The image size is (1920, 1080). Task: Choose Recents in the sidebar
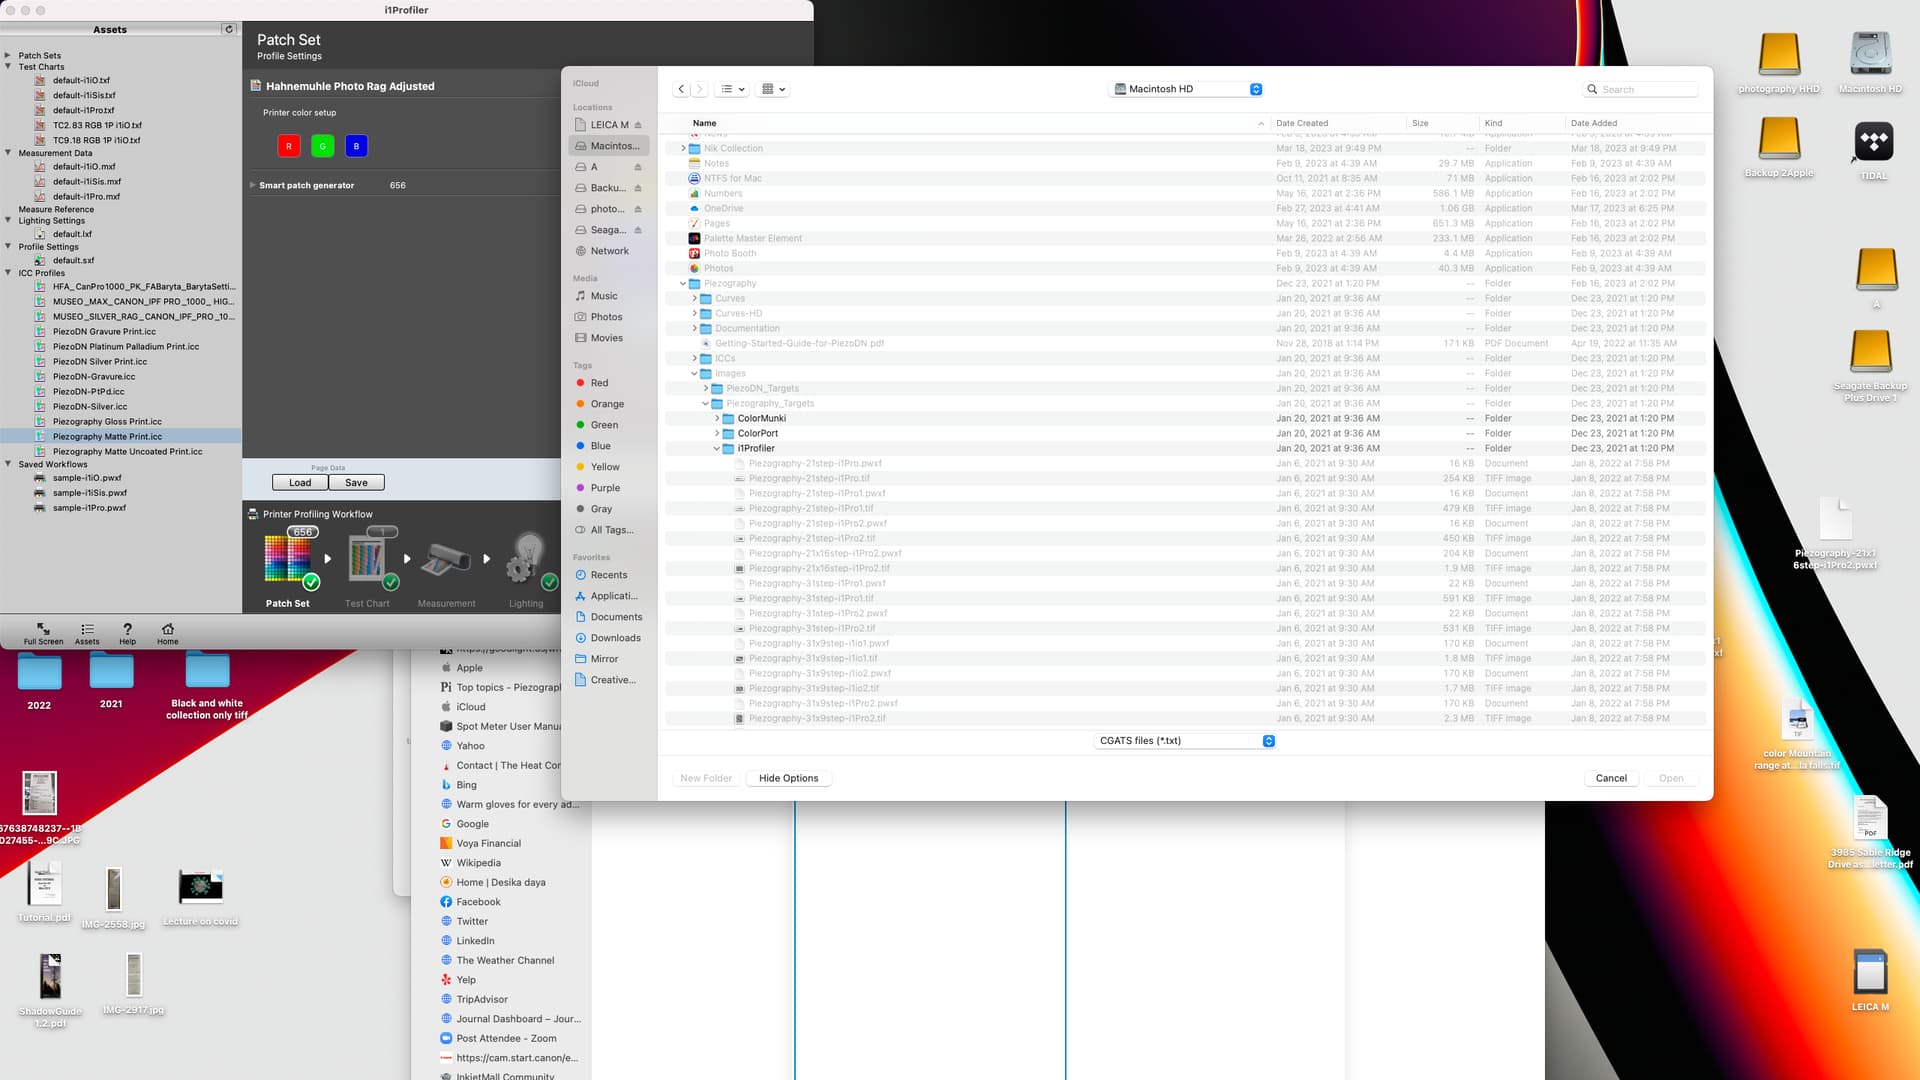click(608, 575)
